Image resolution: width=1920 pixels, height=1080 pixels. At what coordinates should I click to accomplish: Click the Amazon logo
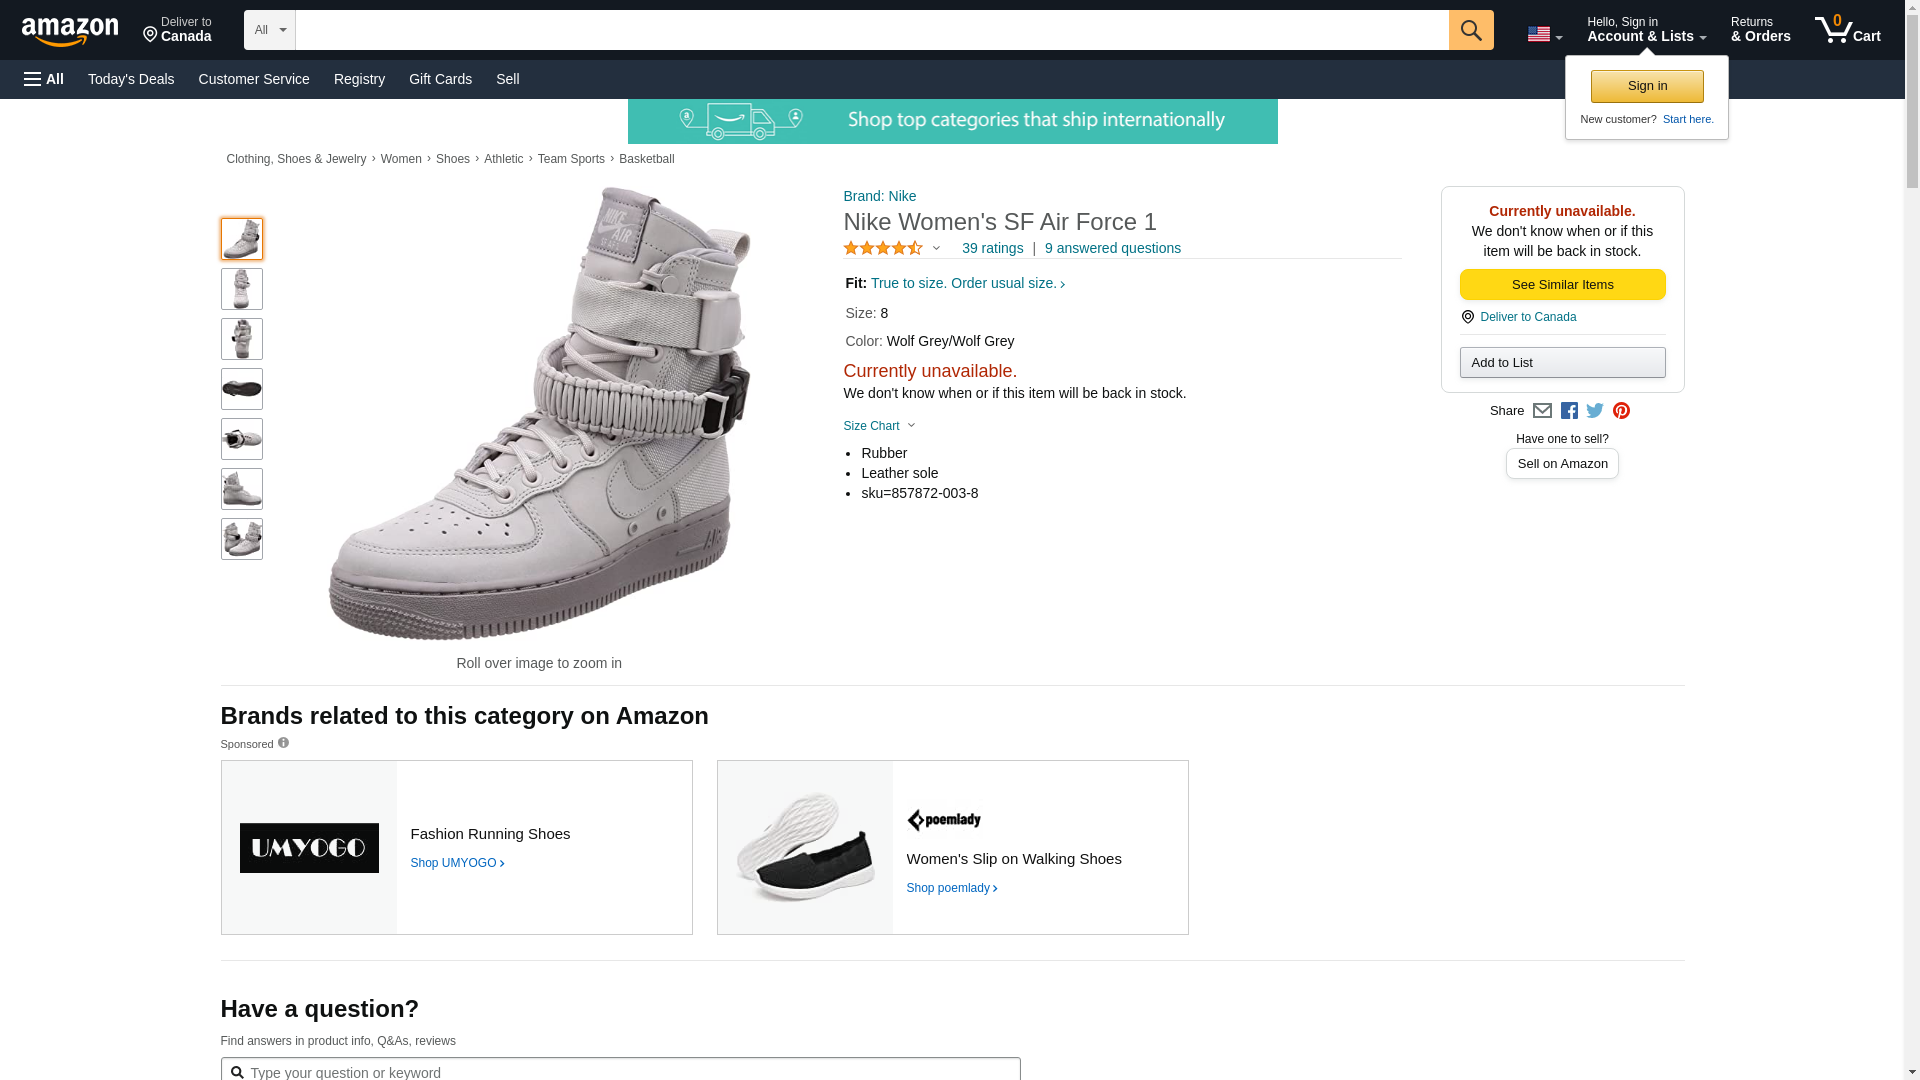[x=70, y=31]
